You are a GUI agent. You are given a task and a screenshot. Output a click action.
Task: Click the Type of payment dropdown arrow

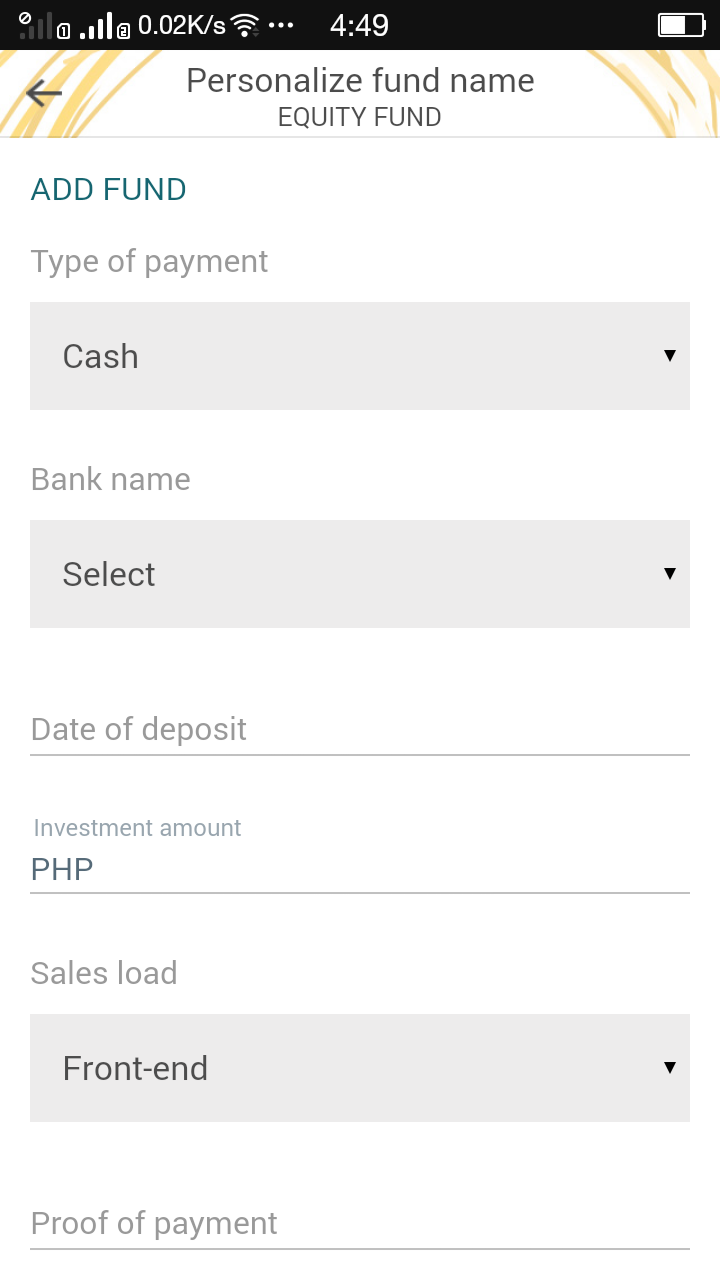tap(670, 356)
